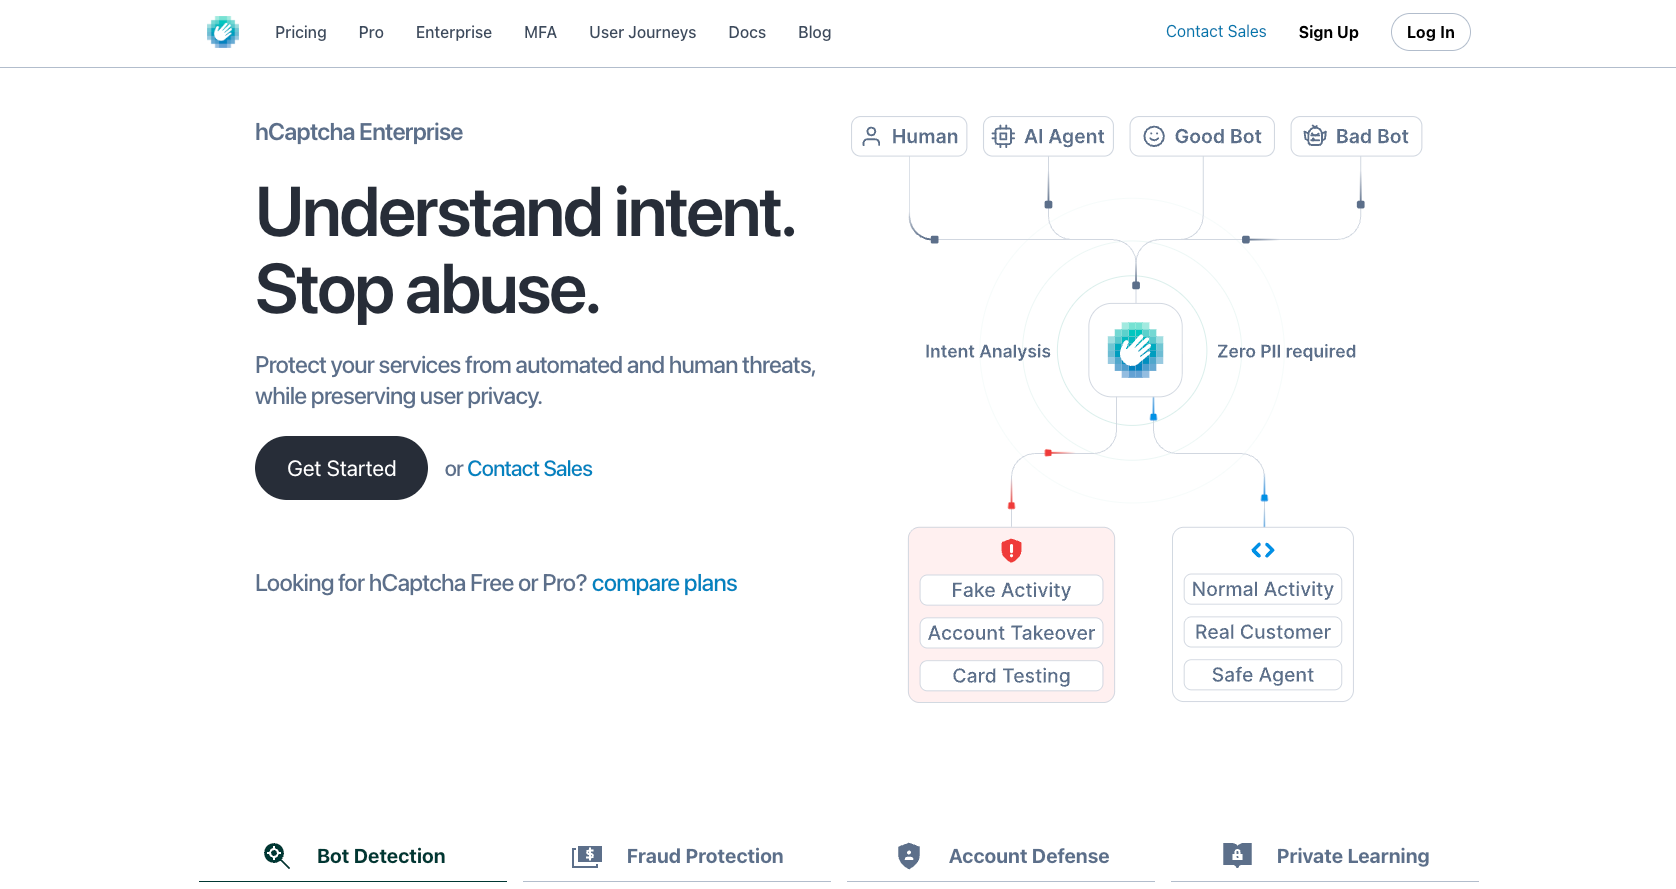The width and height of the screenshot is (1676, 889).
Task: Click Contact Sales in the top navbar
Action: point(1216,32)
